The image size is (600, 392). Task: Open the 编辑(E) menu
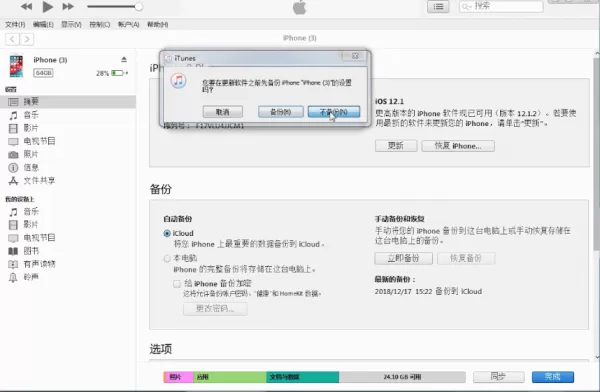click(43, 24)
